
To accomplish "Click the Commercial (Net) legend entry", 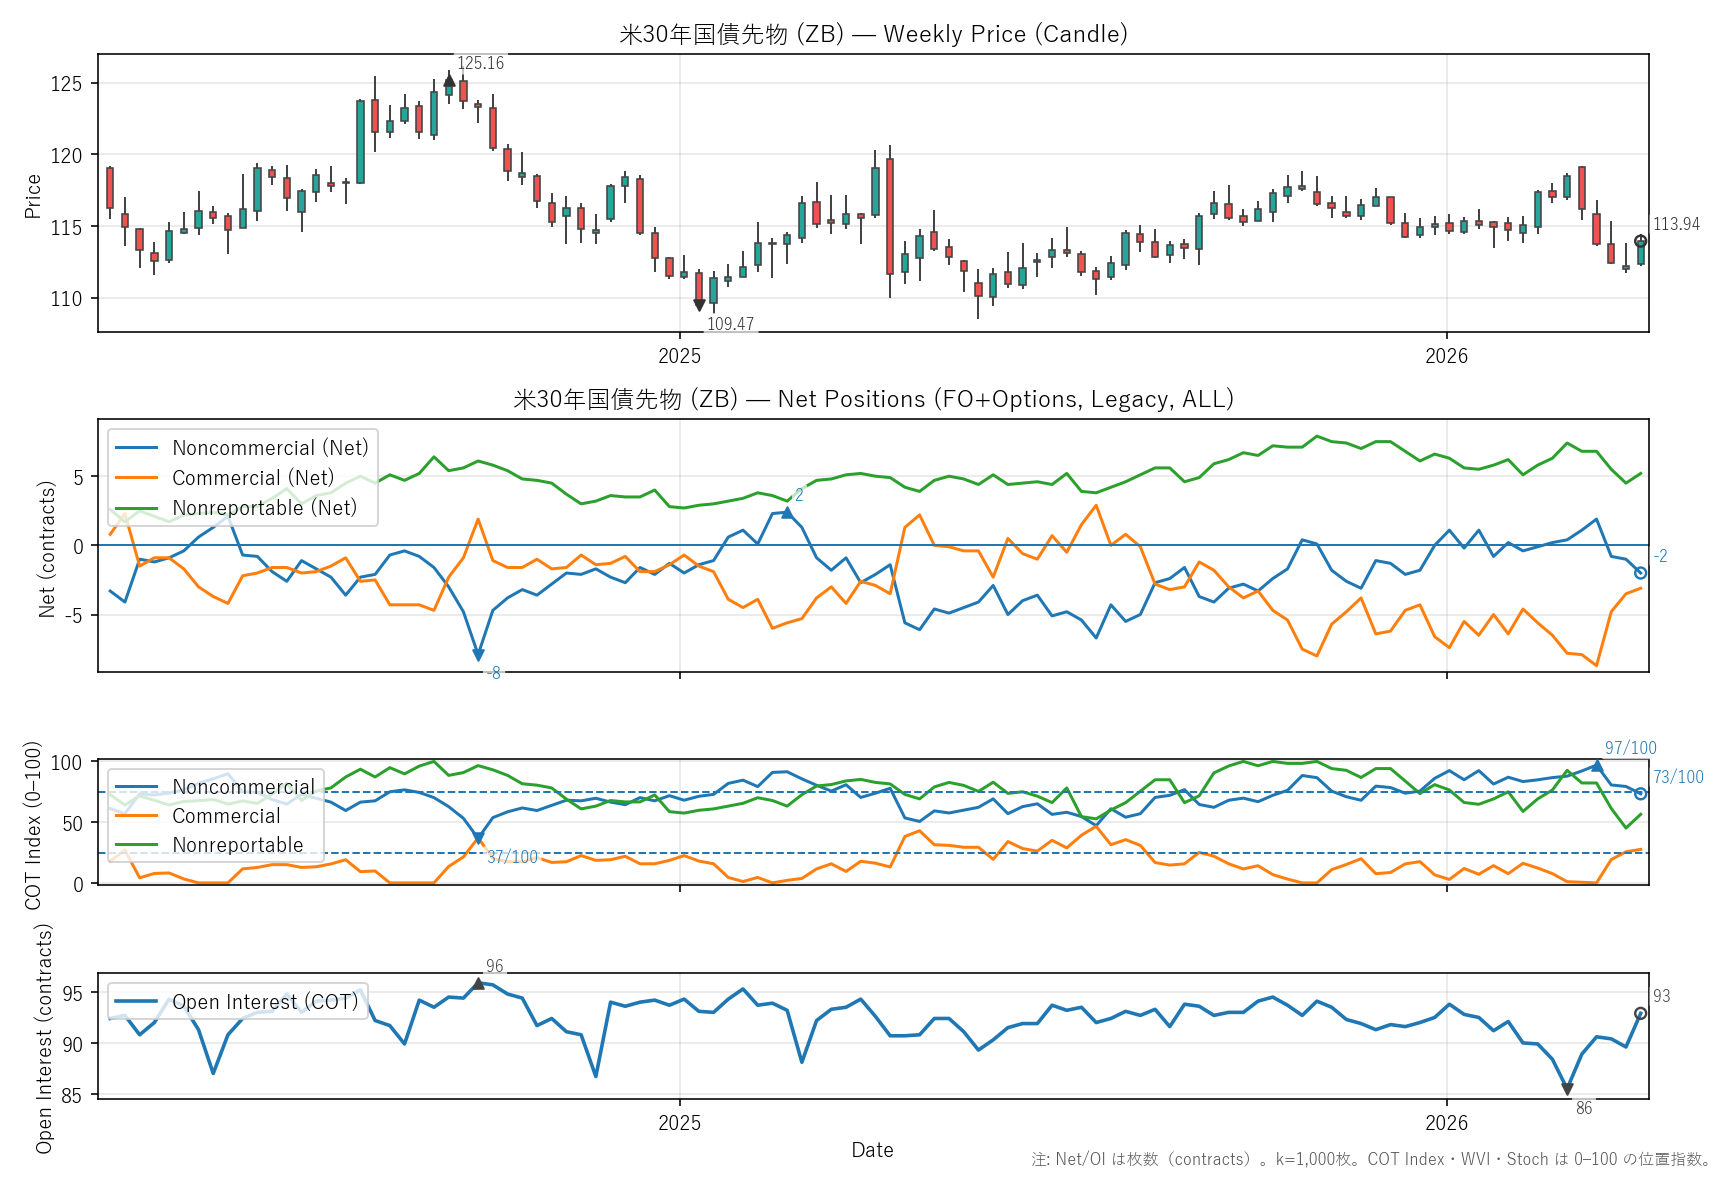I will tap(252, 478).
